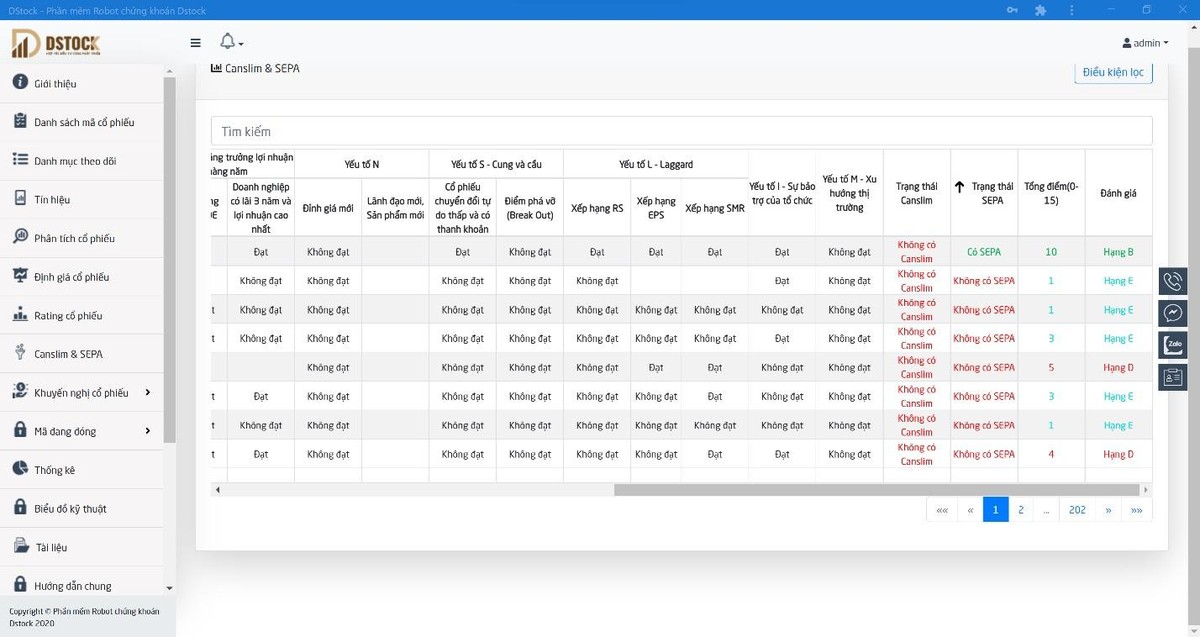Image resolution: width=1200 pixels, height=637 pixels.
Task: Jump to last page 202
Action: pos(1077,510)
